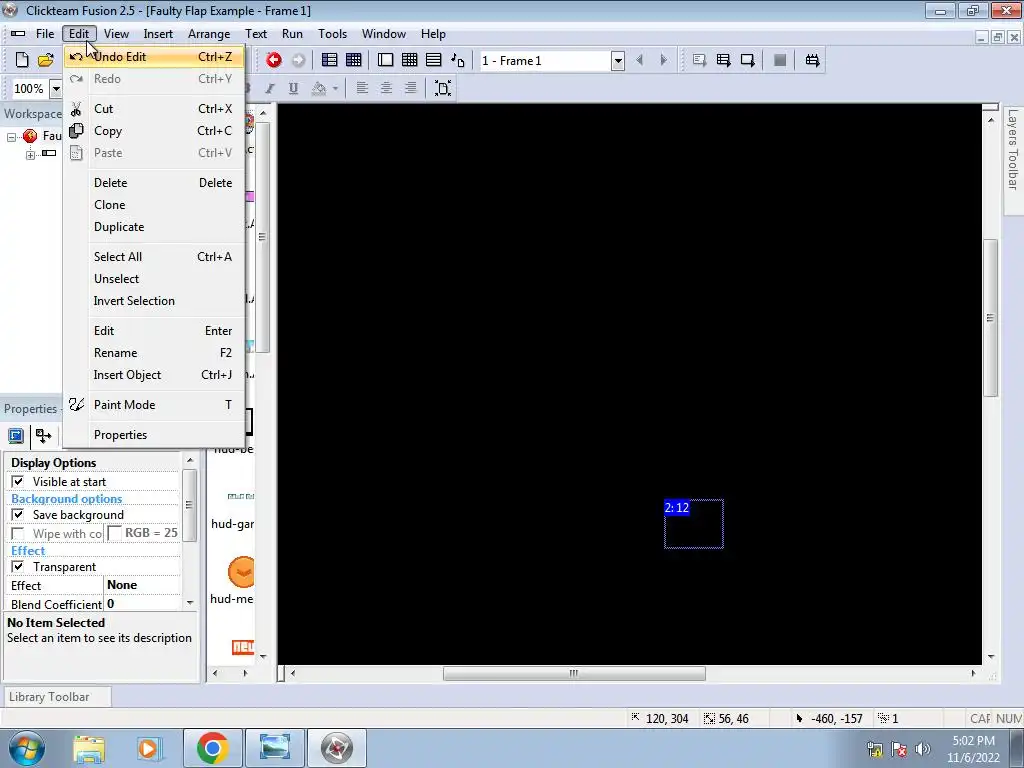
Task: Go to Previous Frame arrow
Action: tap(639, 60)
